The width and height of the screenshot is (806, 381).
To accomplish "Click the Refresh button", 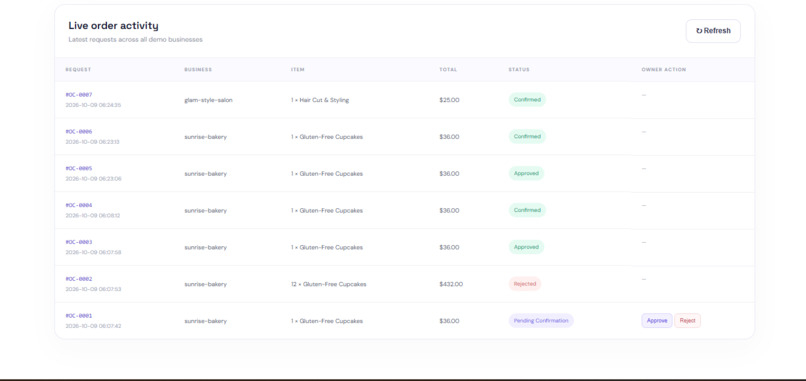I will (x=713, y=31).
